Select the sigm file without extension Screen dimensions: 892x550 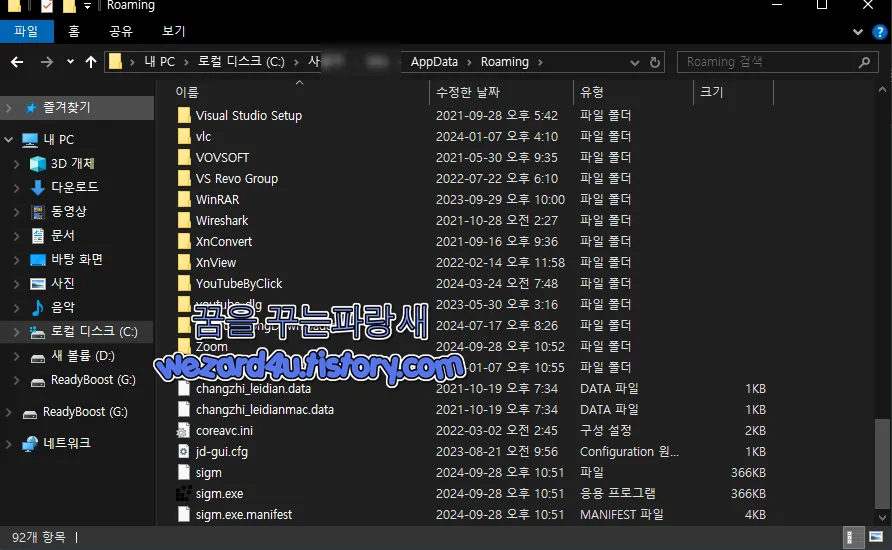(208, 473)
